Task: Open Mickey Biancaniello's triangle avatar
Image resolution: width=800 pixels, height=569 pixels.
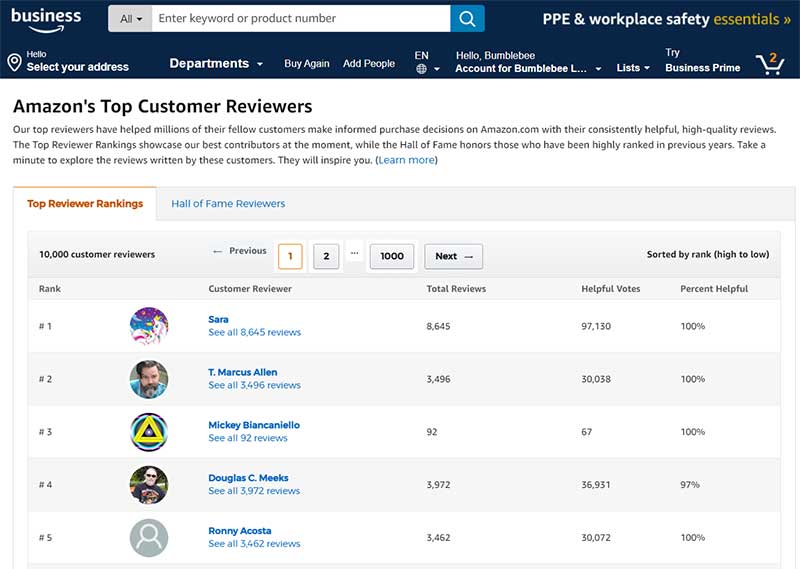Action: (149, 432)
